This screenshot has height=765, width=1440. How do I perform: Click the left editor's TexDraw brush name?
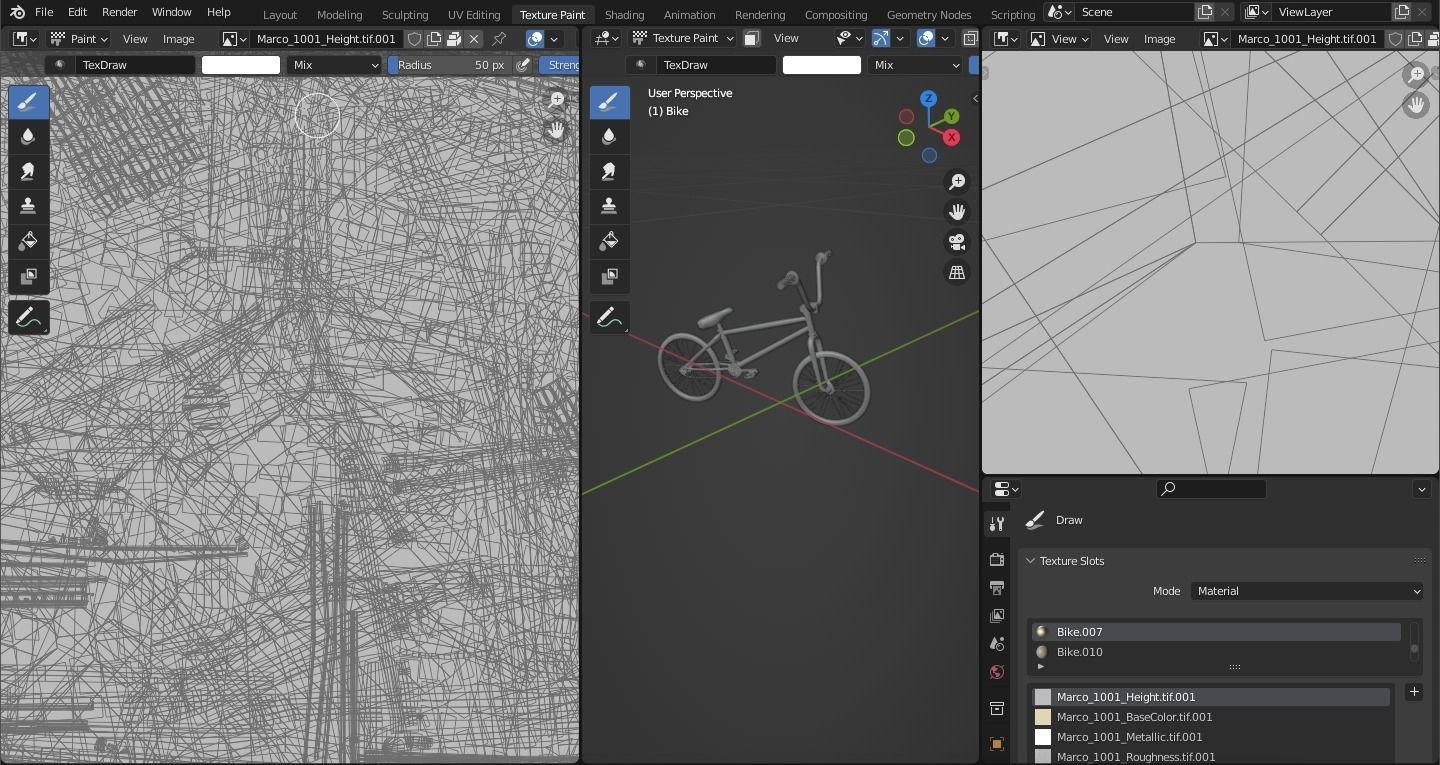click(x=135, y=65)
